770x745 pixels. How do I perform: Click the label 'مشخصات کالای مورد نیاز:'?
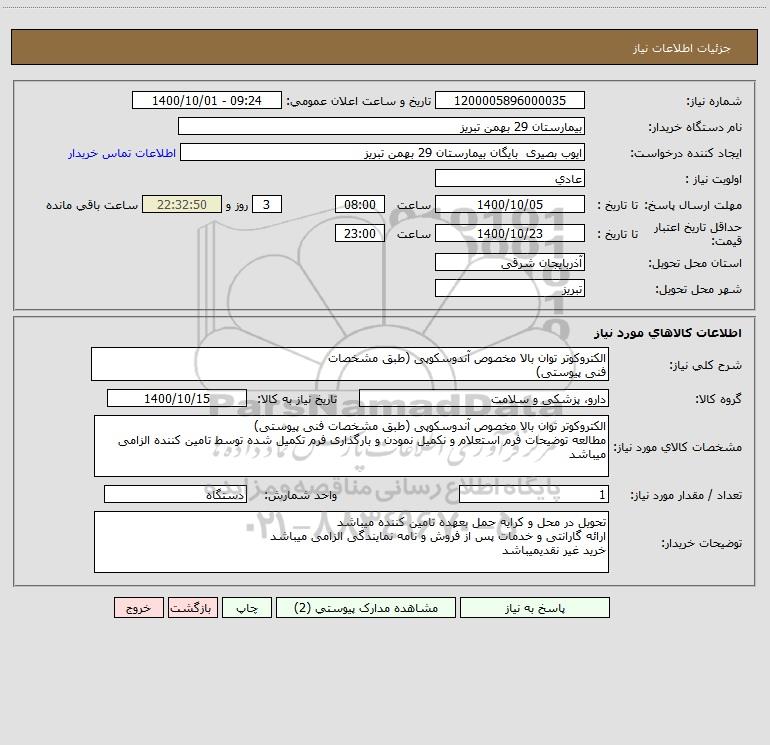click(x=678, y=447)
